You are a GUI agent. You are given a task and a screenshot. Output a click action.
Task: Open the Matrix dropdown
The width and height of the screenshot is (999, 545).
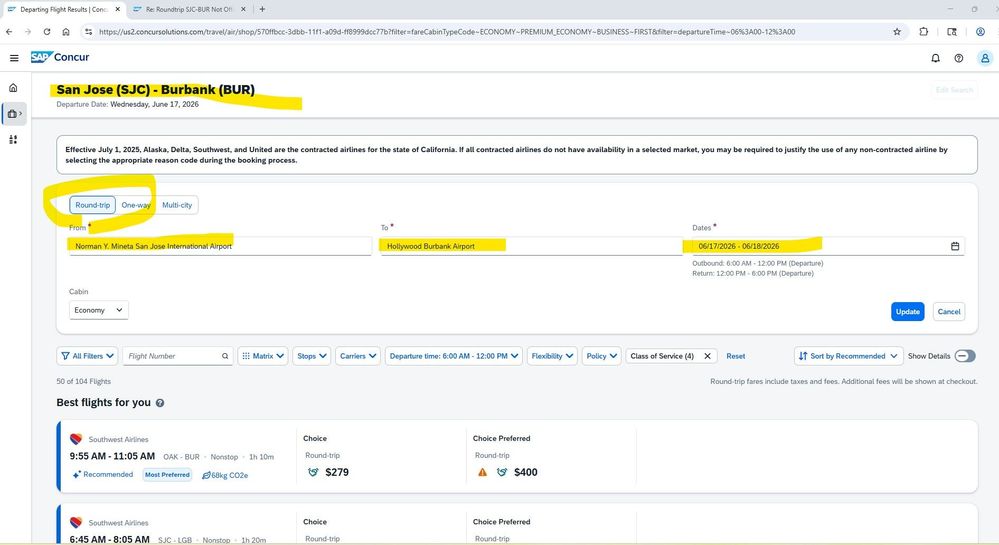[263, 356]
